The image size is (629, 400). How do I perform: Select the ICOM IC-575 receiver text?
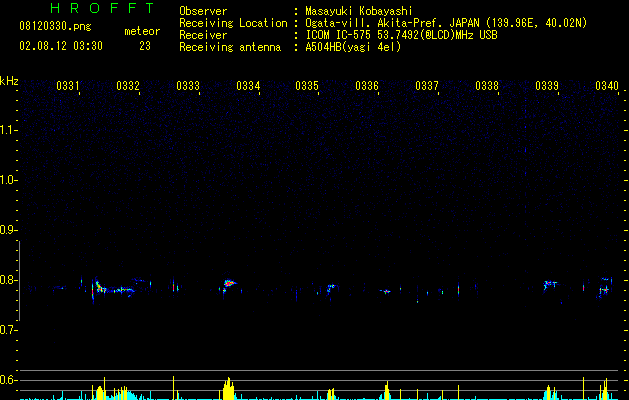point(401,35)
